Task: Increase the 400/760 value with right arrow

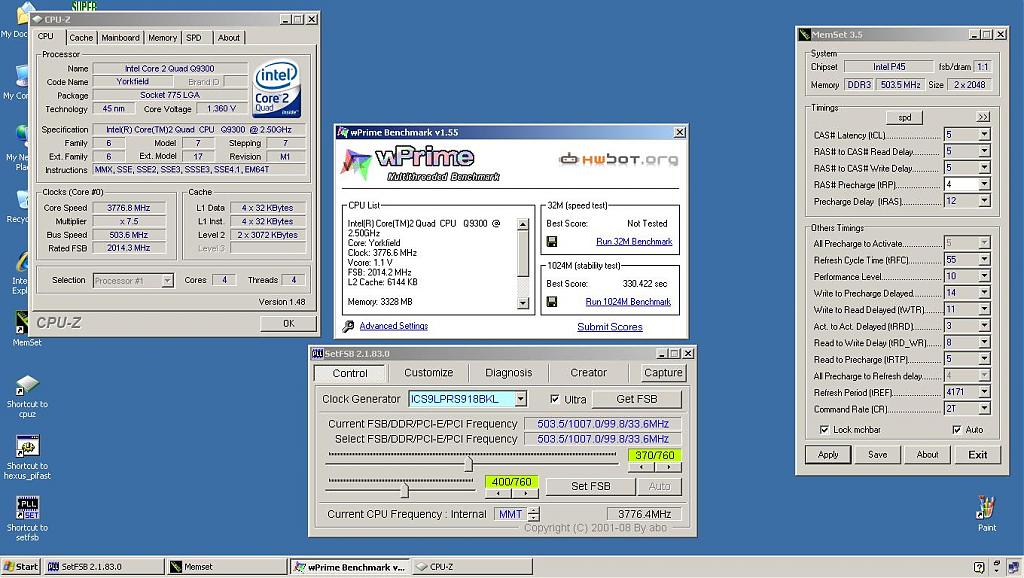Action: [x=525, y=493]
